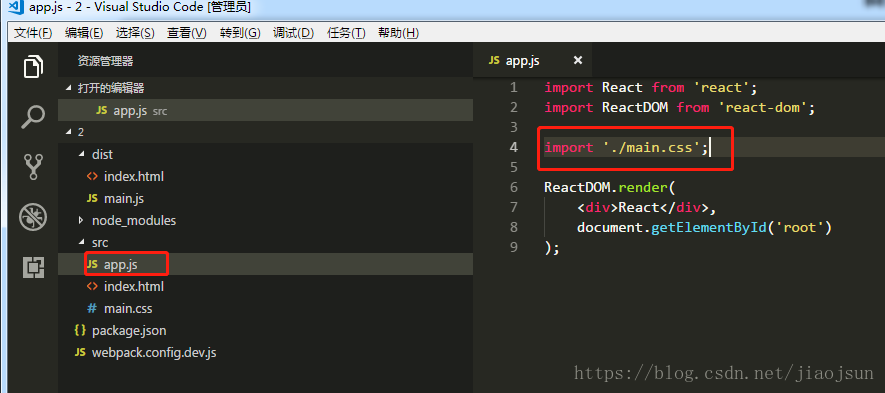This screenshot has width=885, height=393.
Task: Open the 文件(F) menu
Action: (33, 33)
